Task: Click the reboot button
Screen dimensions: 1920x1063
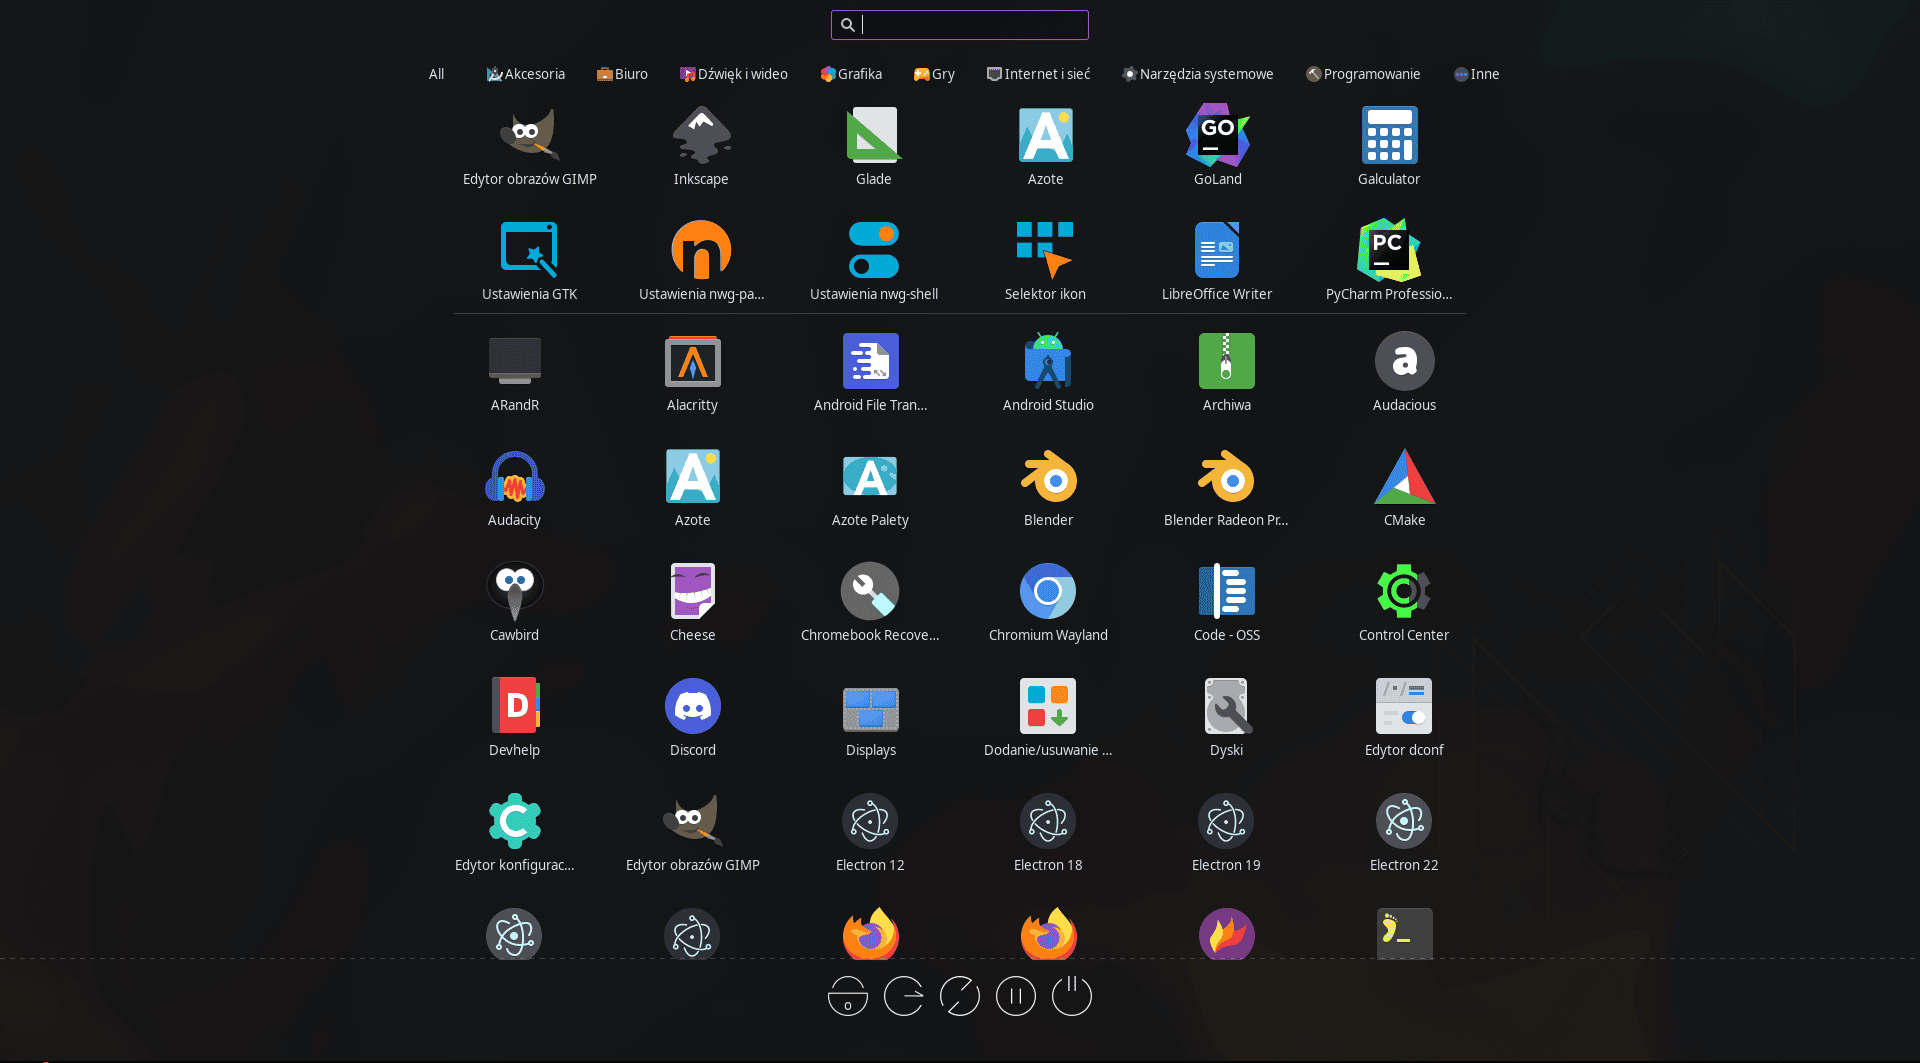Action: [960, 996]
